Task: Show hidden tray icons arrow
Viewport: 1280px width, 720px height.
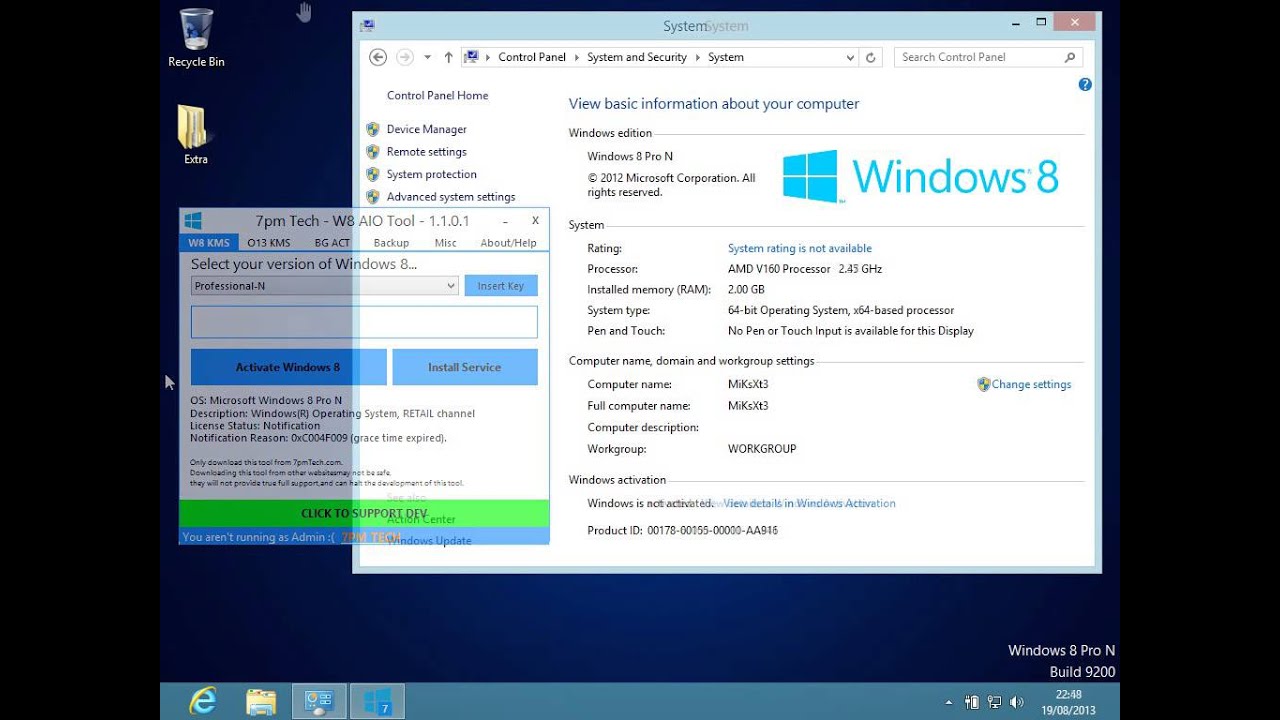Action: coord(949,702)
